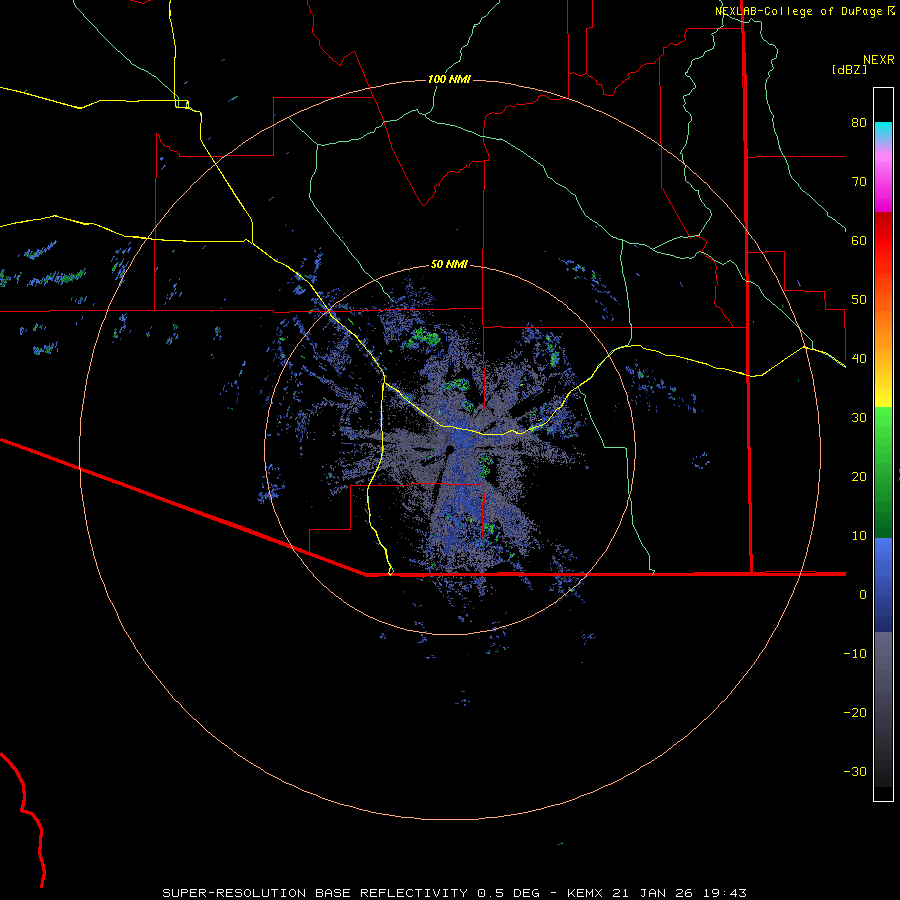The height and width of the screenshot is (900, 900).
Task: Click the 50 value on dBZ scale
Action: [x=859, y=300]
